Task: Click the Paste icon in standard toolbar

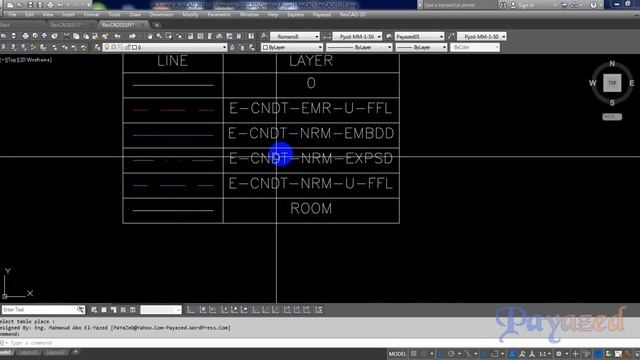Action: (86, 36)
